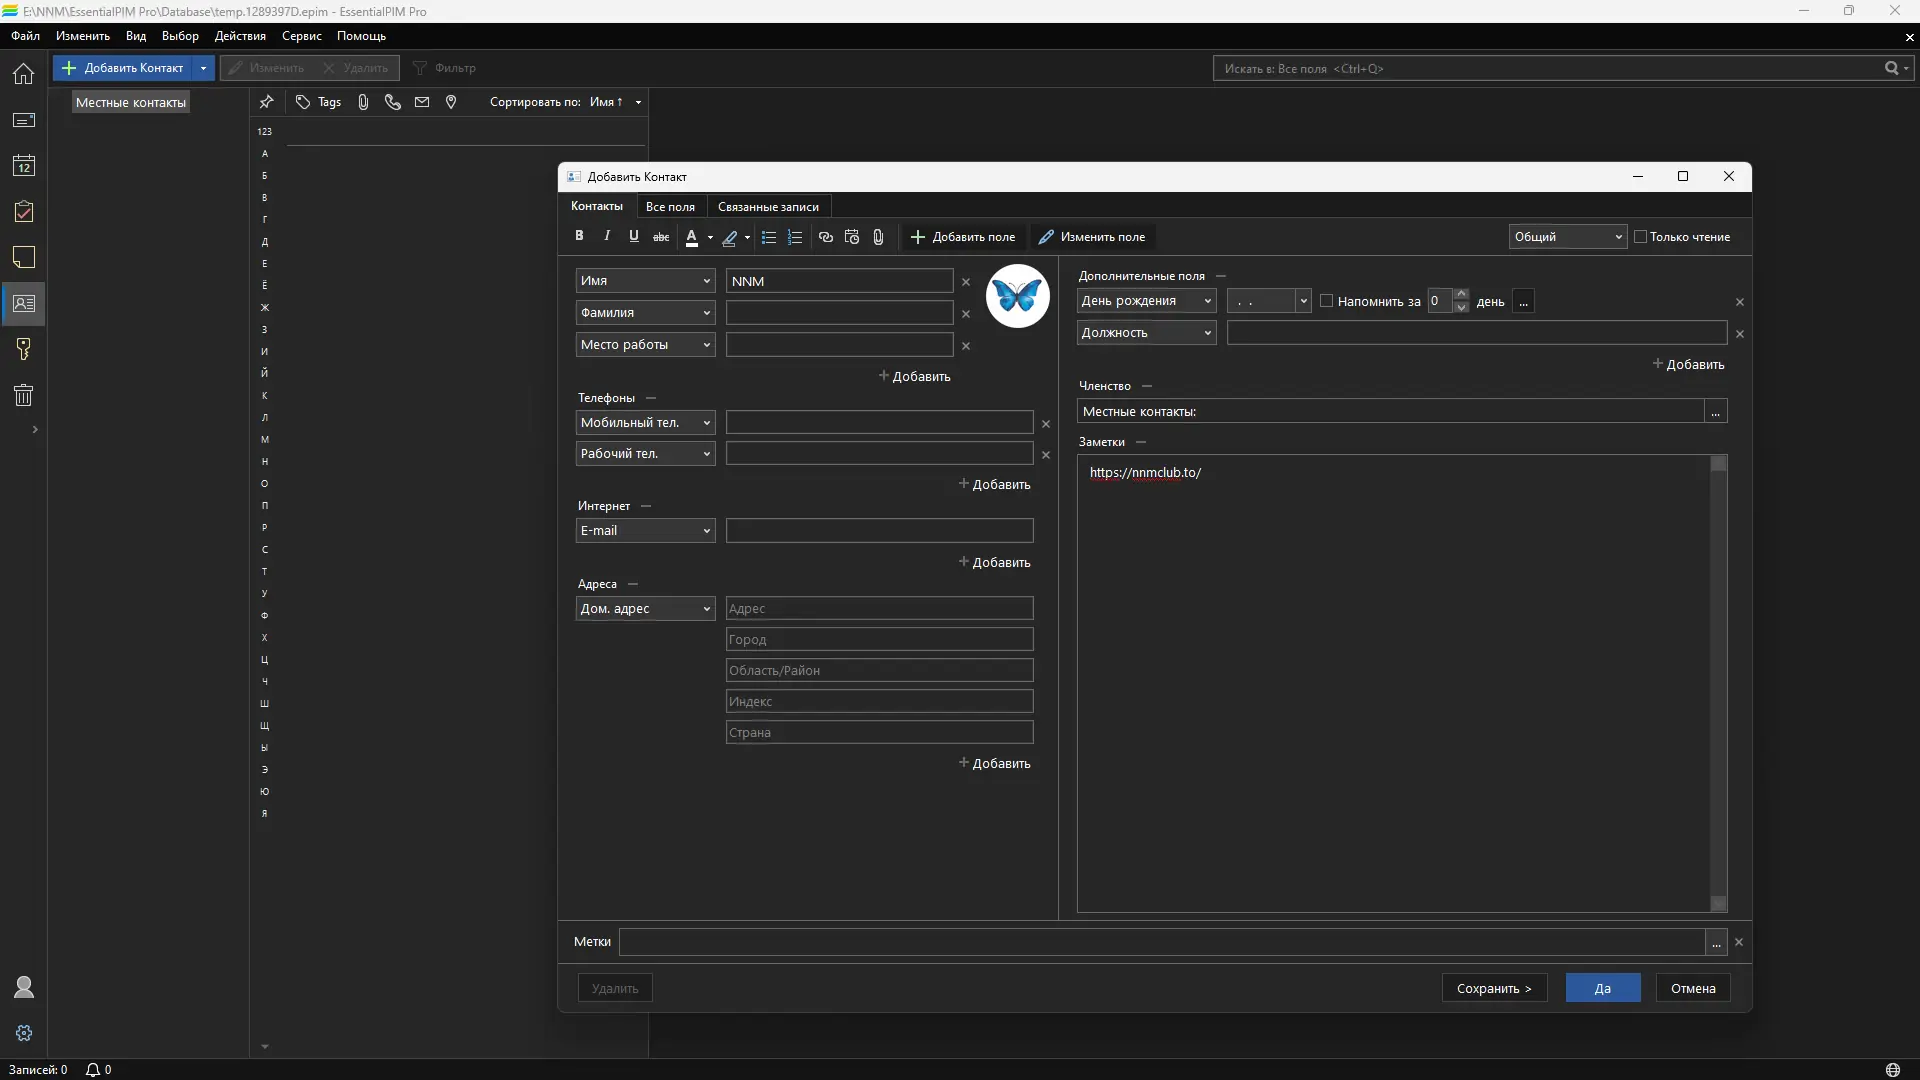Switch to the Все поля tab
This screenshot has height=1080, width=1920.
pos(670,207)
